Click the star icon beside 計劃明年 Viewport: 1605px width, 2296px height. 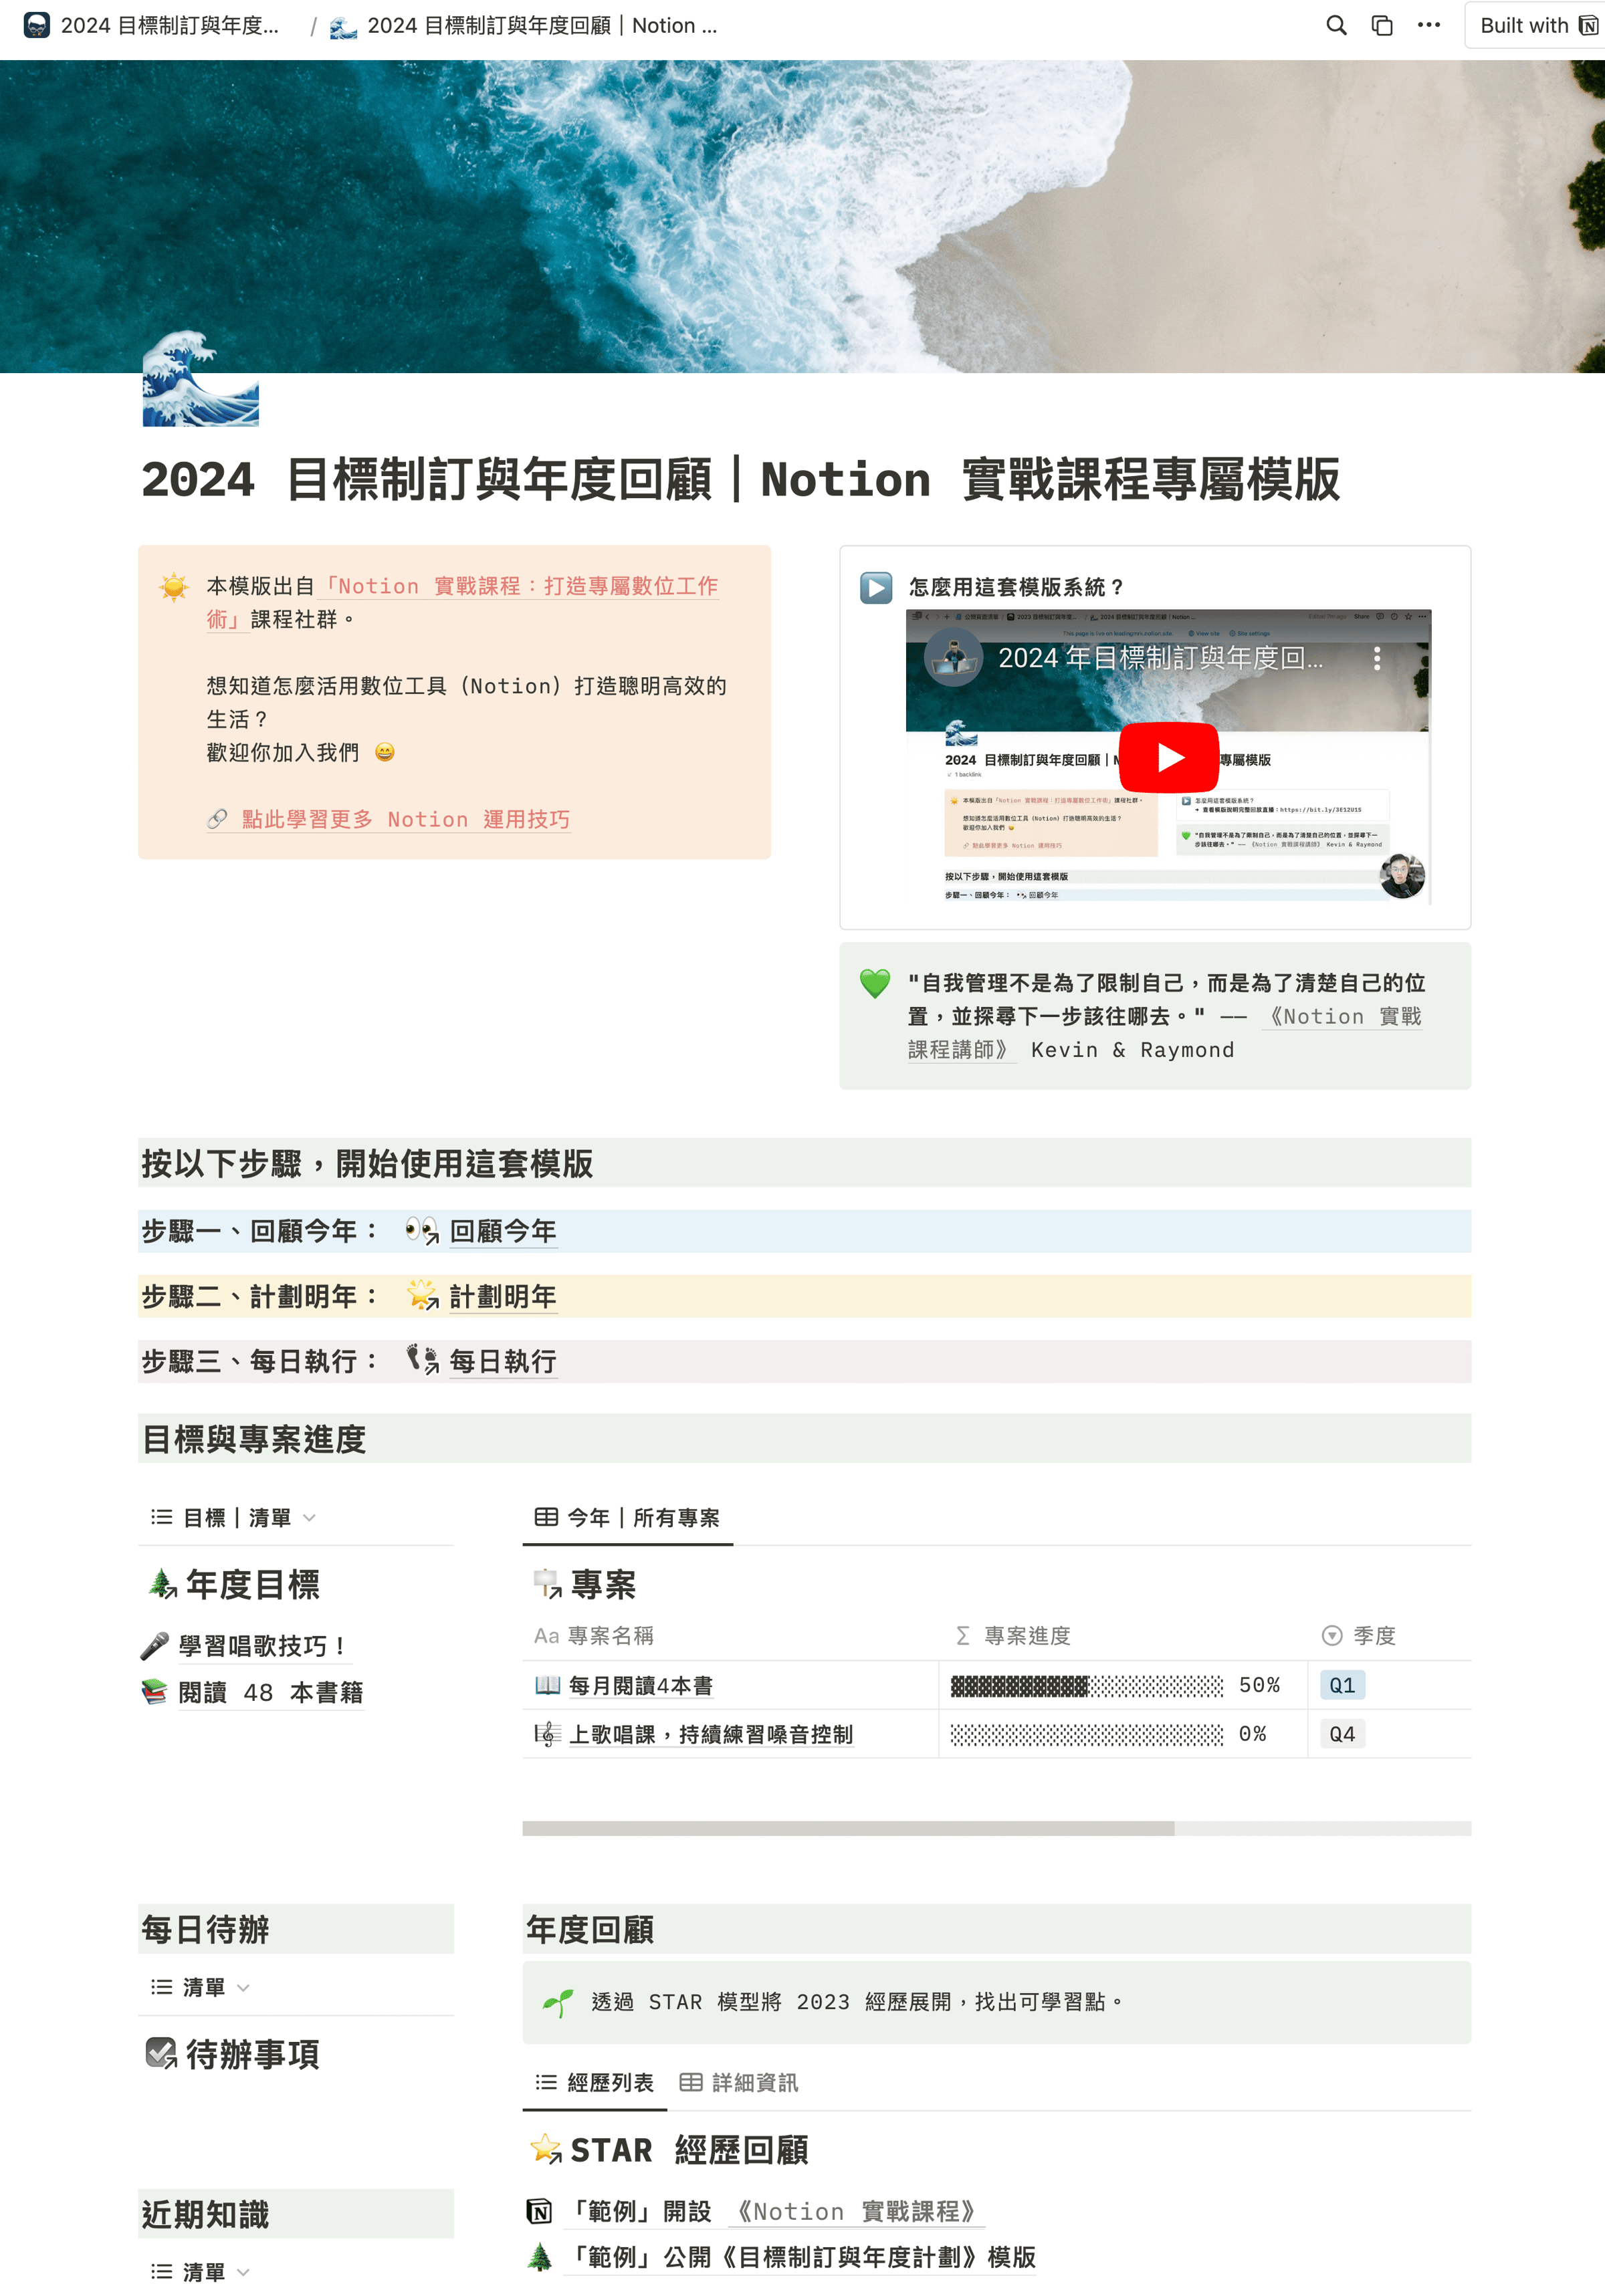(x=422, y=1296)
